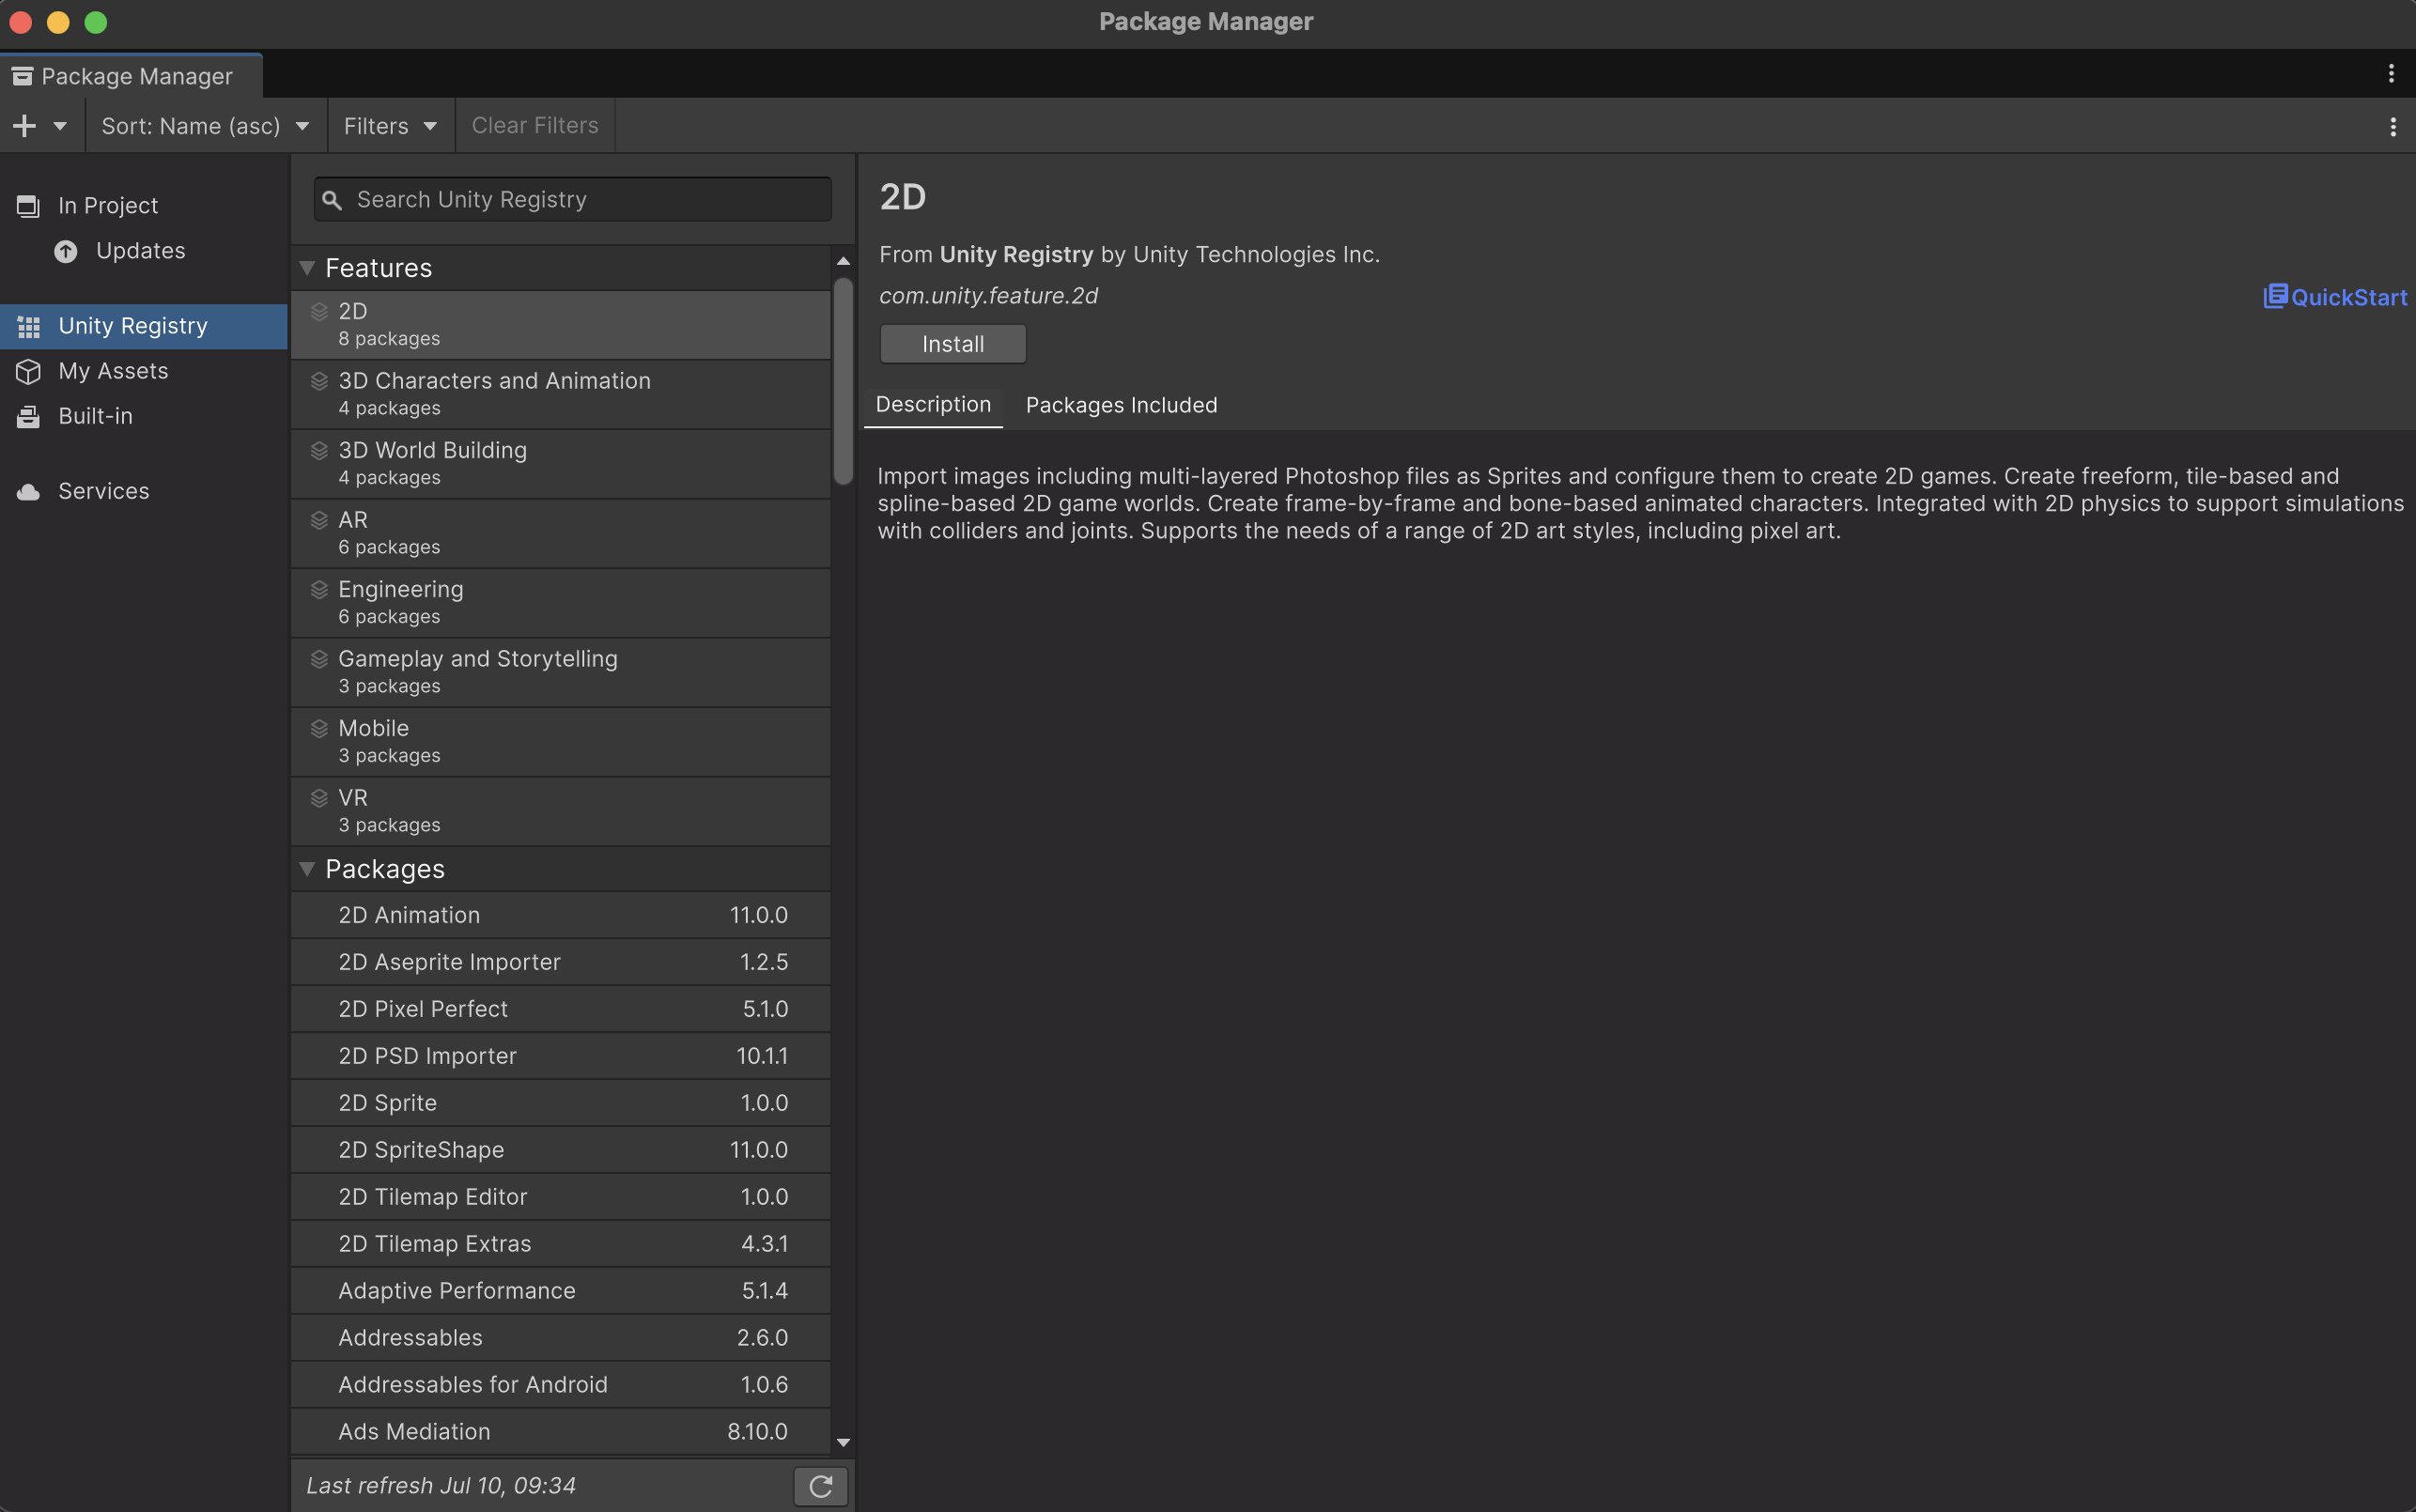The width and height of the screenshot is (2416, 1512).
Task: Open the Sort: Name (asc) dropdown
Action: click(x=205, y=125)
